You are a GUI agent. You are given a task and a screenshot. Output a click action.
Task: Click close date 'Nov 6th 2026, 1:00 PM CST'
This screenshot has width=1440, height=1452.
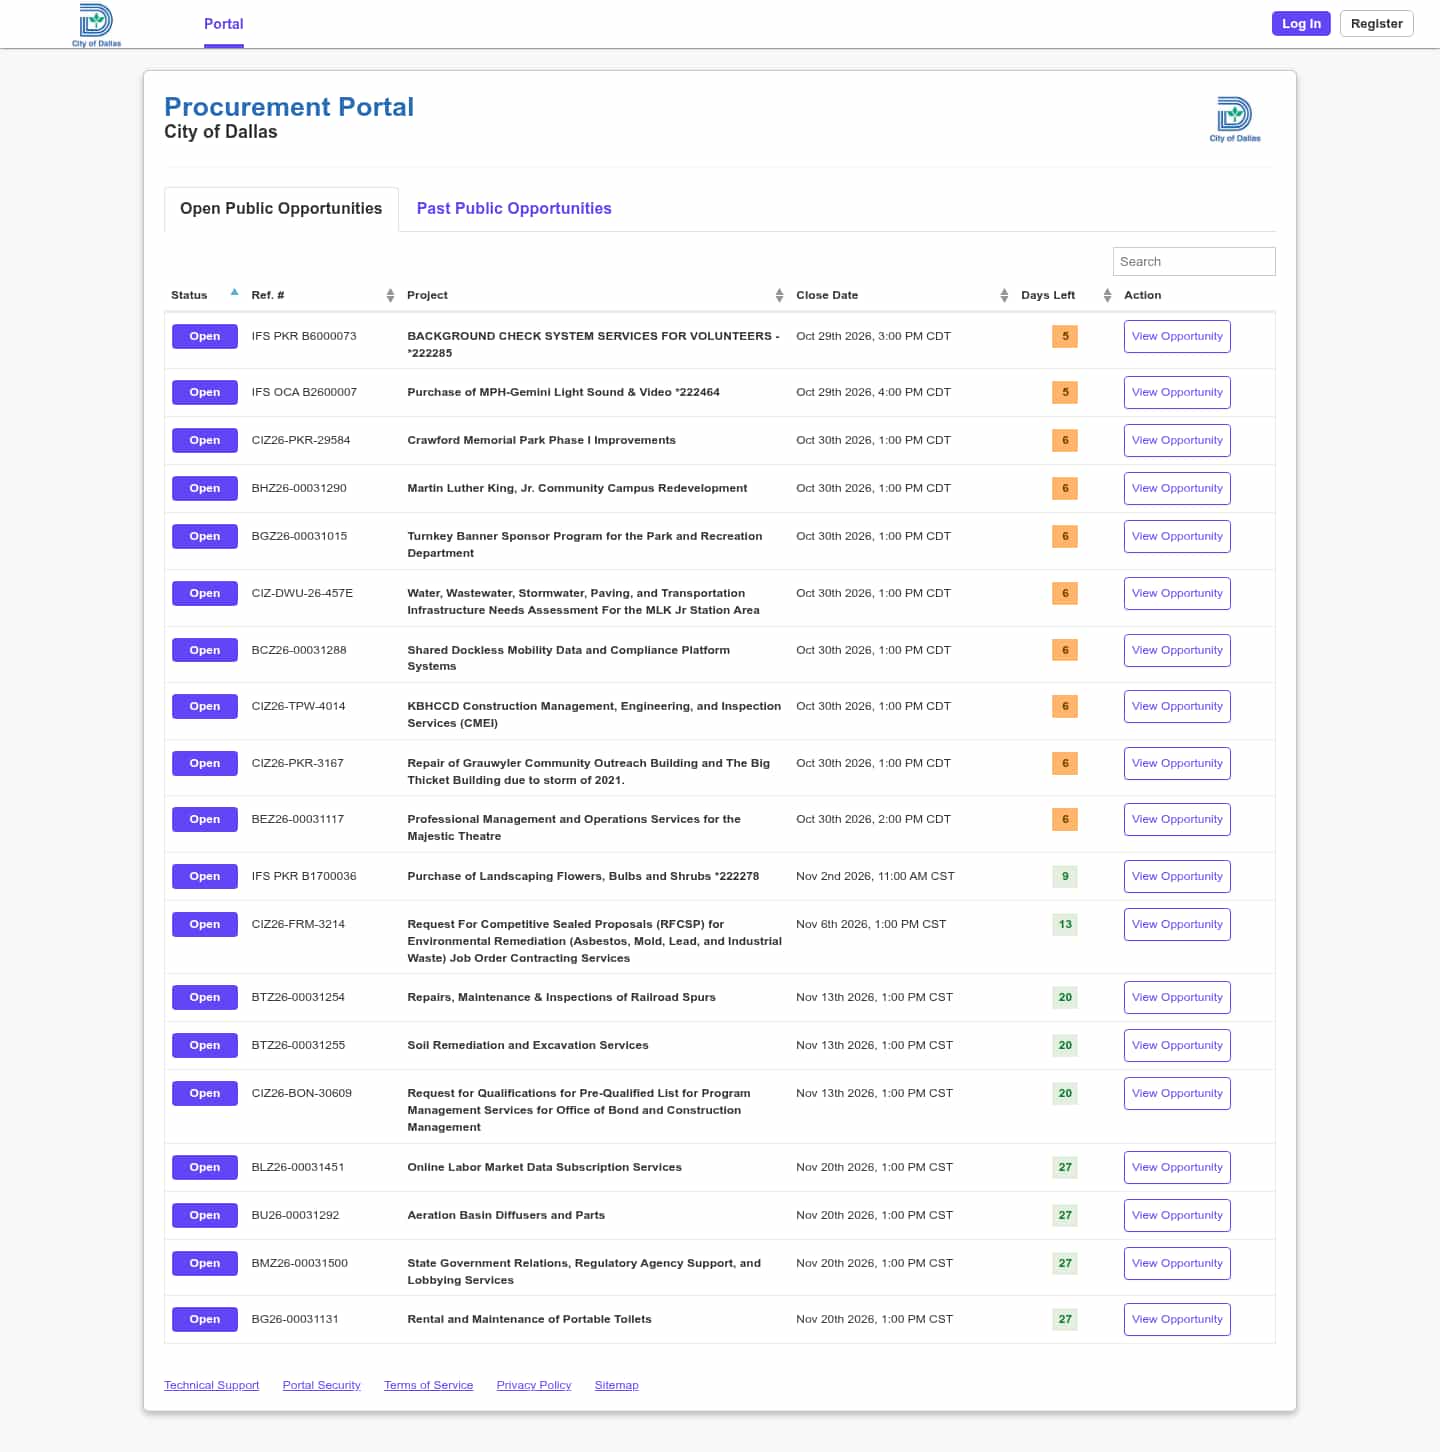[x=871, y=924]
